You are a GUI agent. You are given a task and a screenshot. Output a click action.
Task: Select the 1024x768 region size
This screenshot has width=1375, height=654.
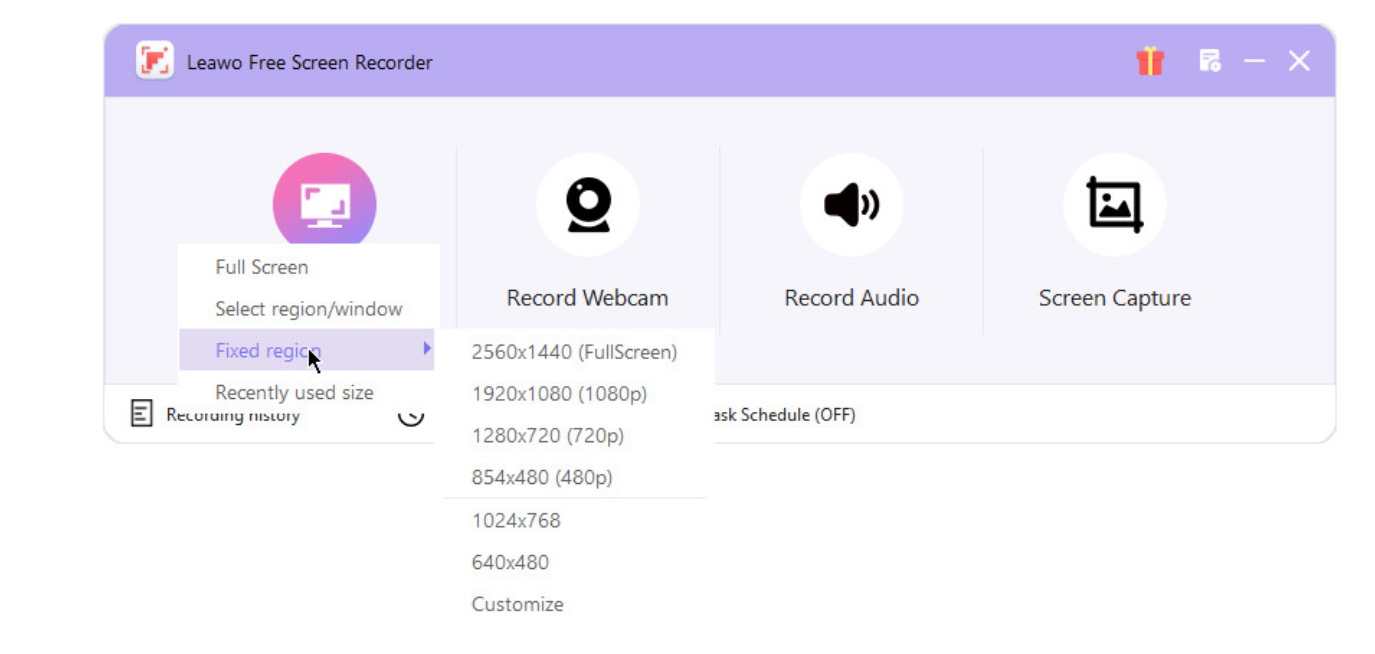[516, 521]
